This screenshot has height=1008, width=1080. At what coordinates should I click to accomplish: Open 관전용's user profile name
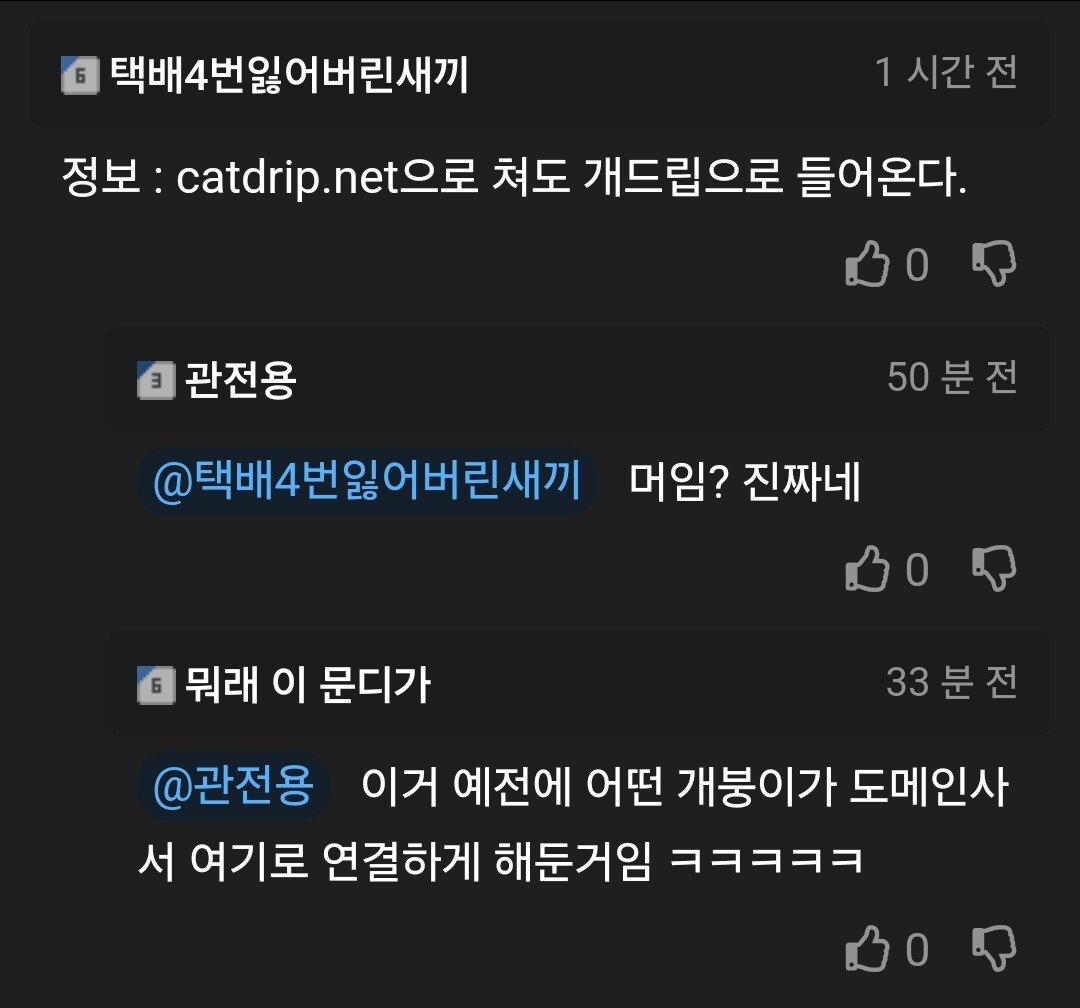click(x=240, y=380)
